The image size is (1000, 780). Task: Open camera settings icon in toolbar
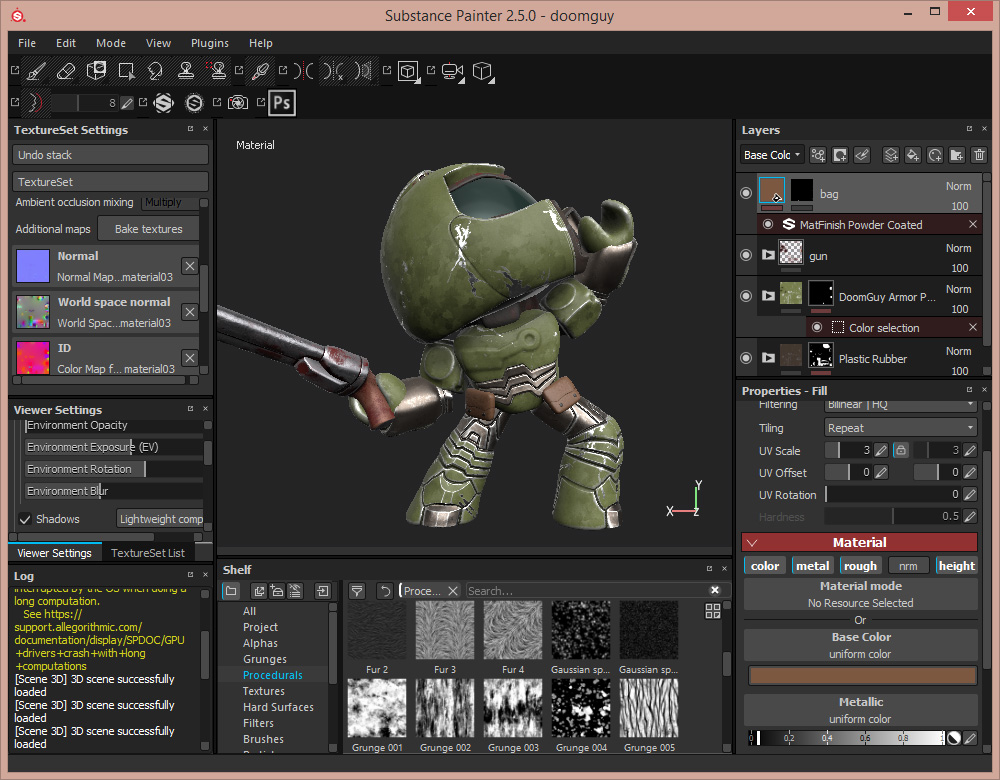click(x=452, y=71)
